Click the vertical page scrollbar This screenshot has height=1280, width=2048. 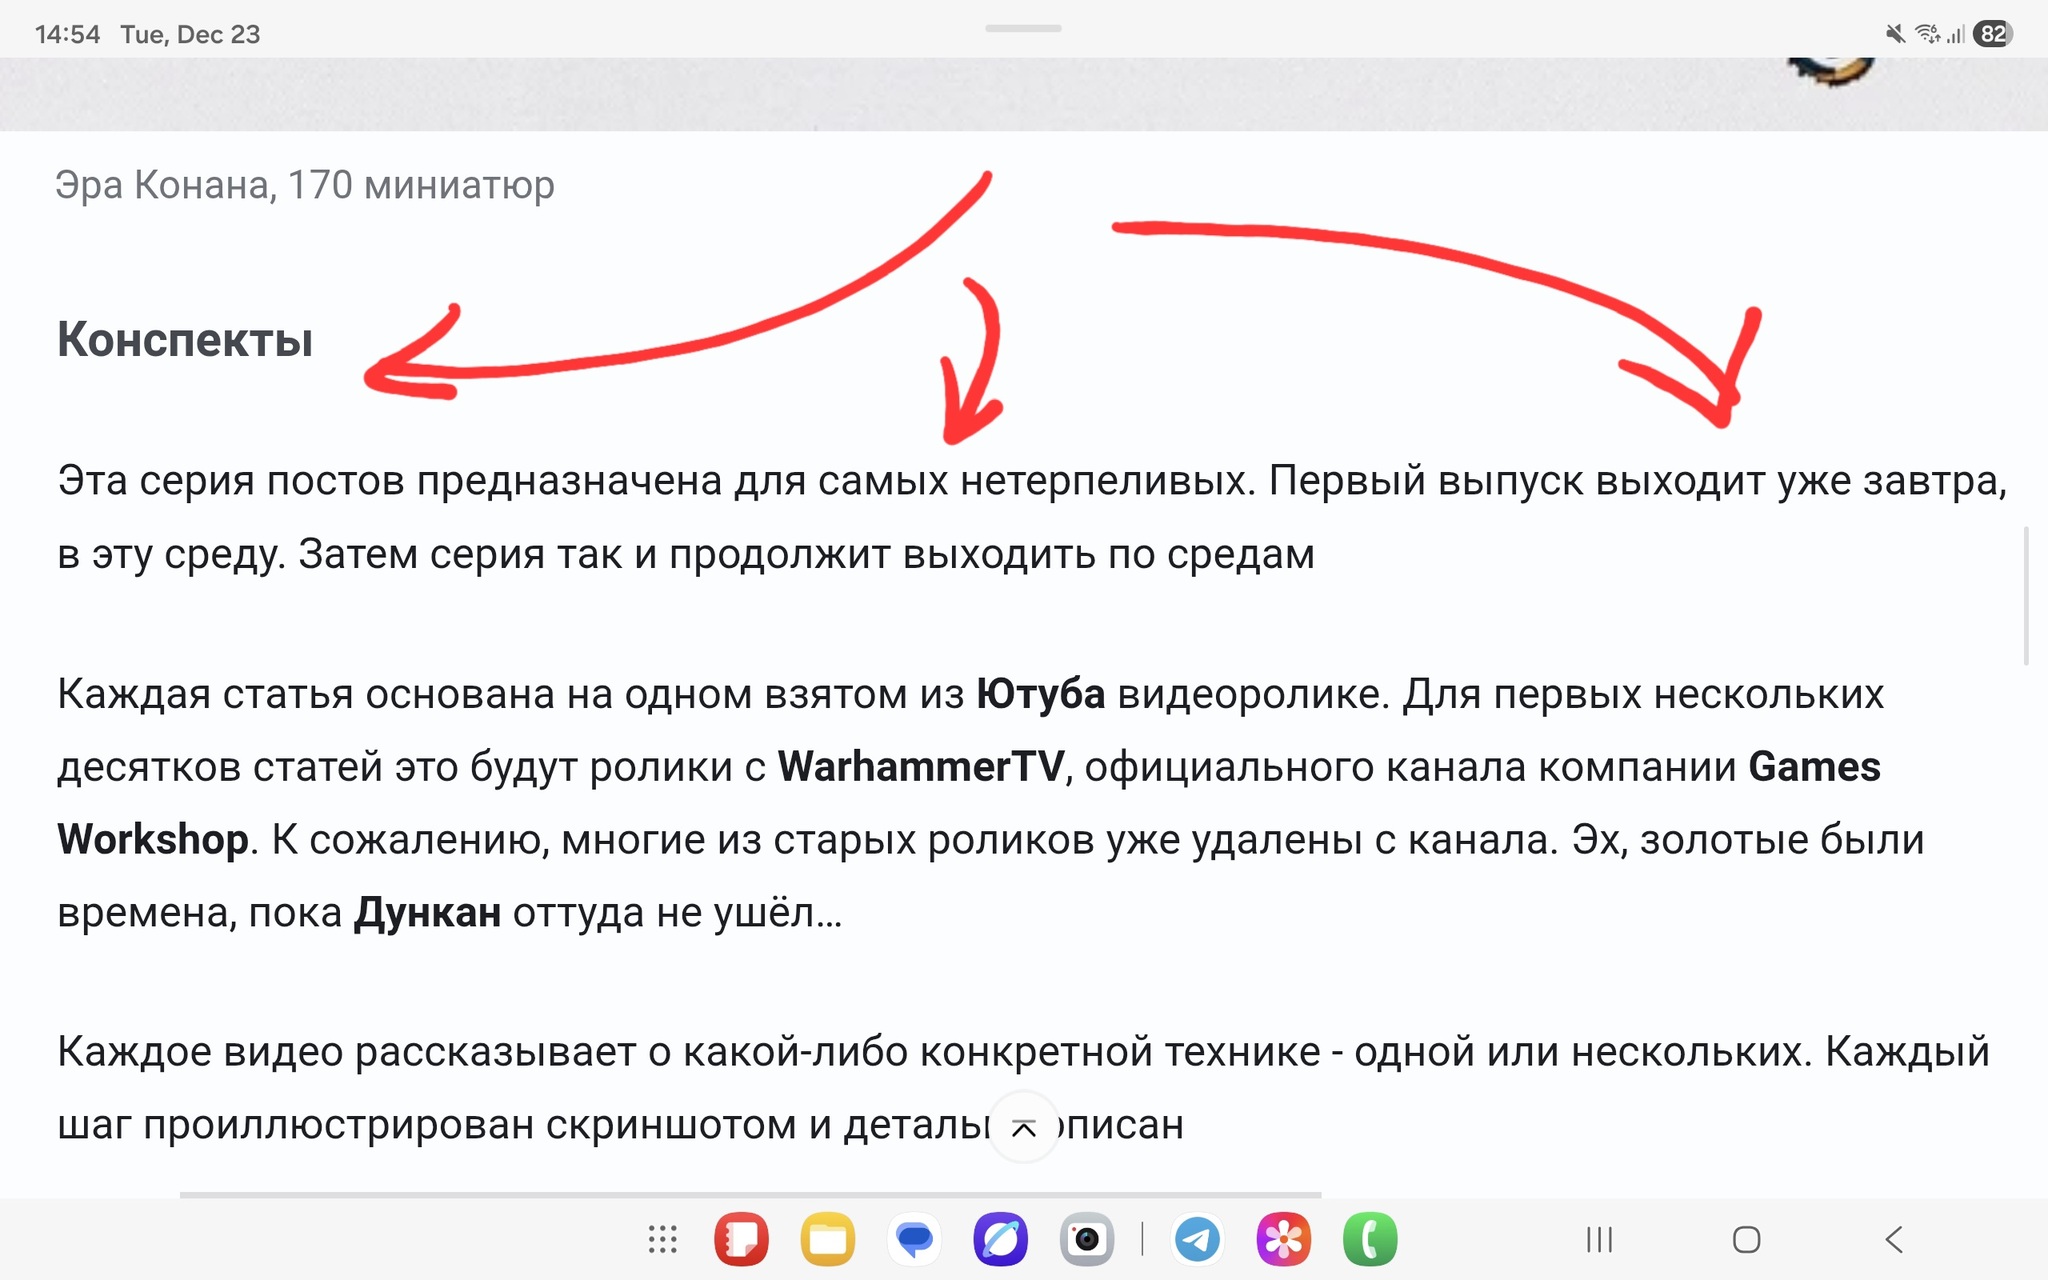click(x=2026, y=595)
